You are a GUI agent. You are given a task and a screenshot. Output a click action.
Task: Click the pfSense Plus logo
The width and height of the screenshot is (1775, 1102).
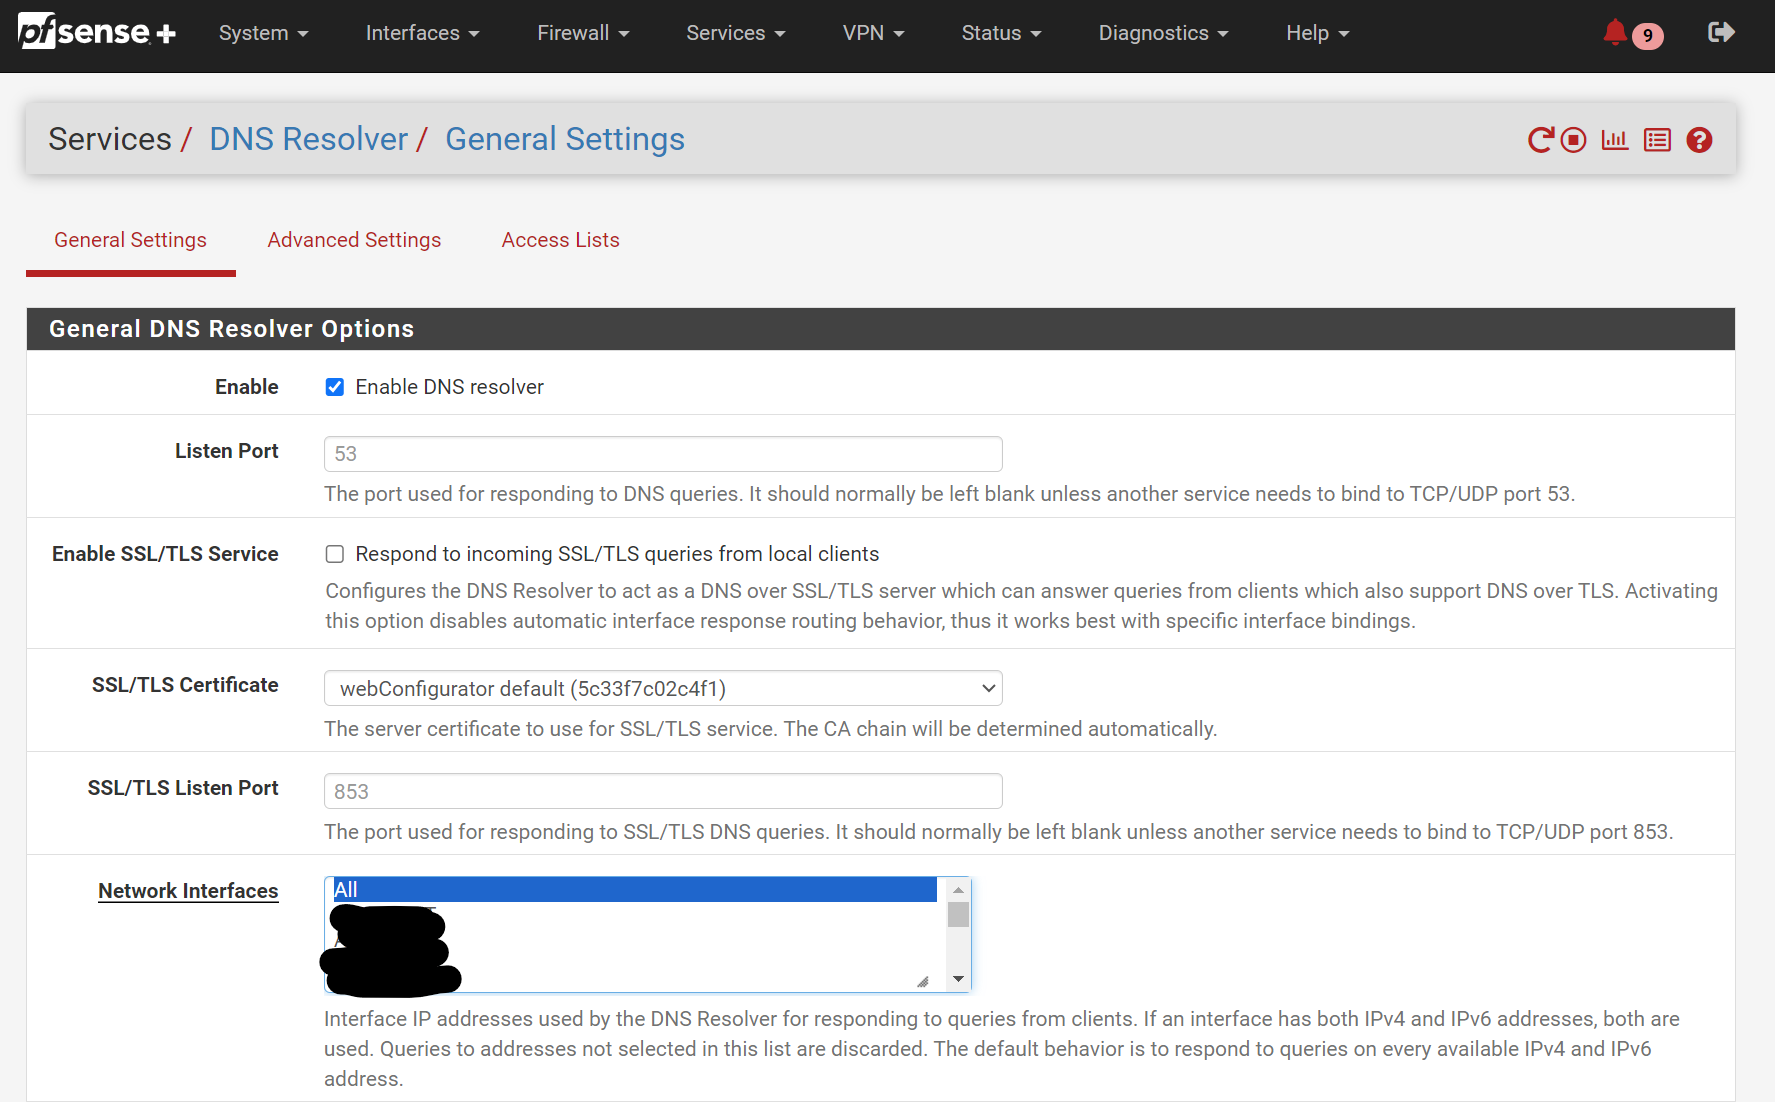97,32
